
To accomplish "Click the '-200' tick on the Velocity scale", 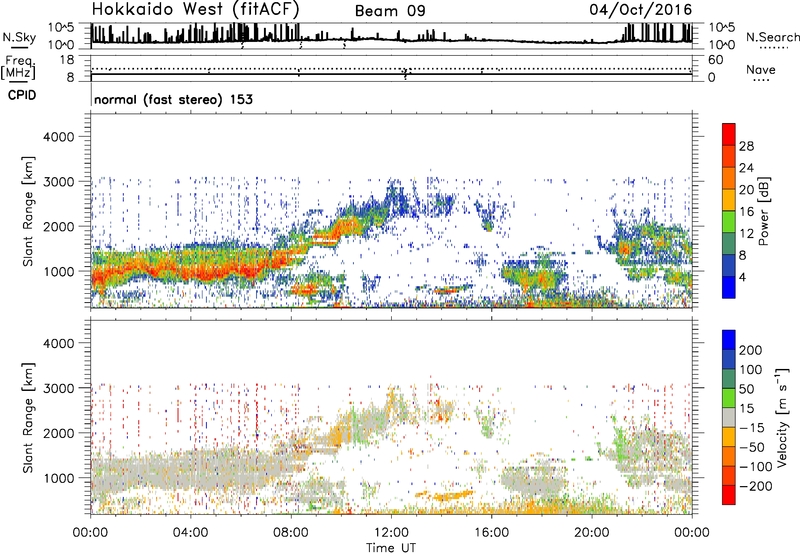I will pos(755,486).
